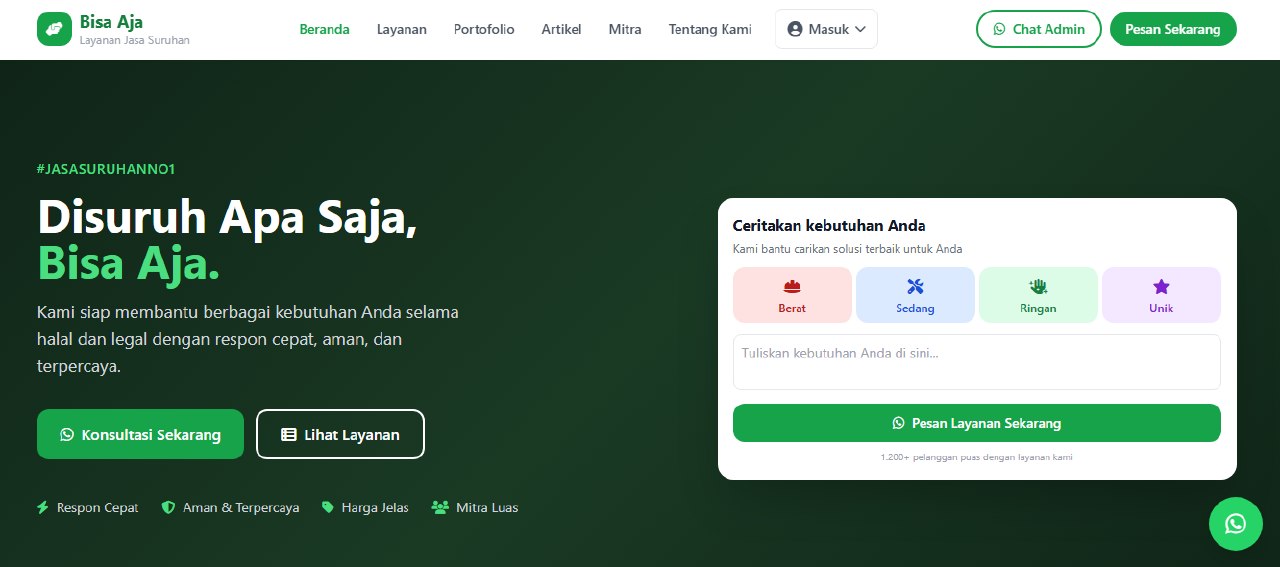Screen dimensions: 1280x567
Task: Click the Aman & Terpercaya label
Action: click(x=241, y=507)
